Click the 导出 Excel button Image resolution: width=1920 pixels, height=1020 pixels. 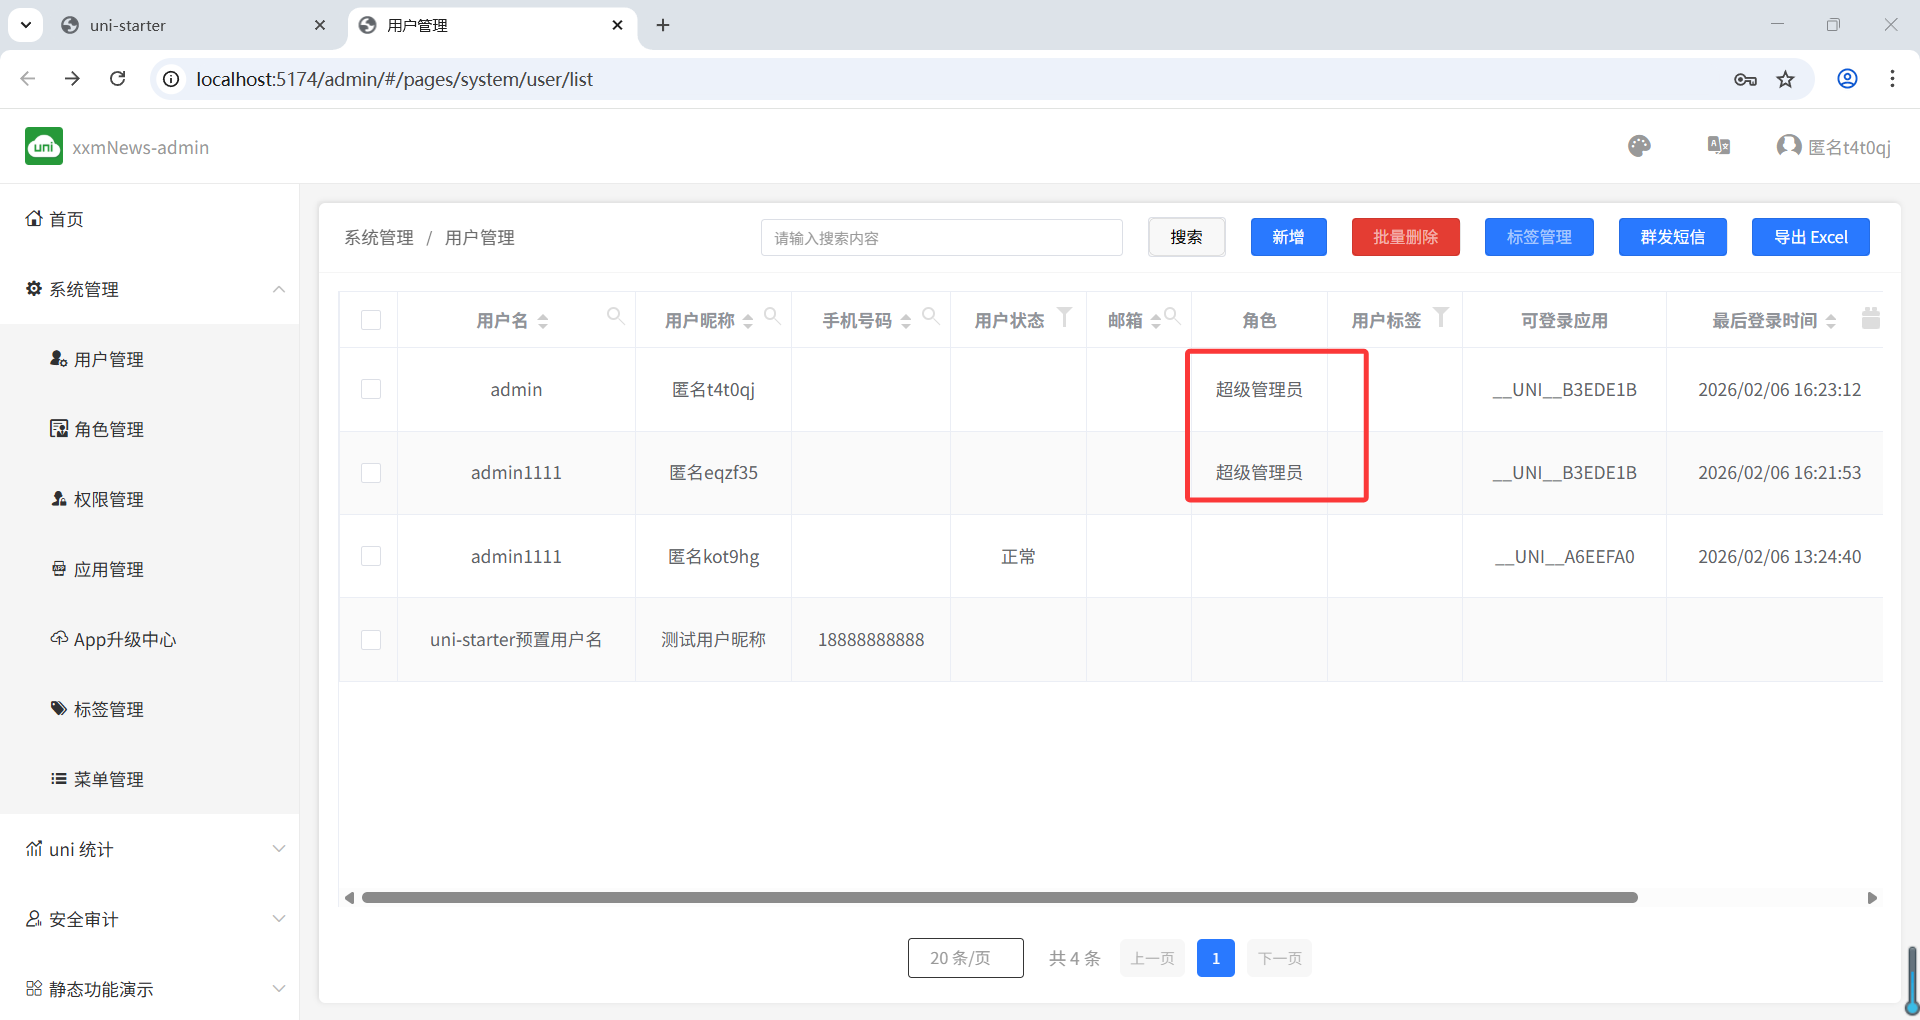(x=1810, y=237)
